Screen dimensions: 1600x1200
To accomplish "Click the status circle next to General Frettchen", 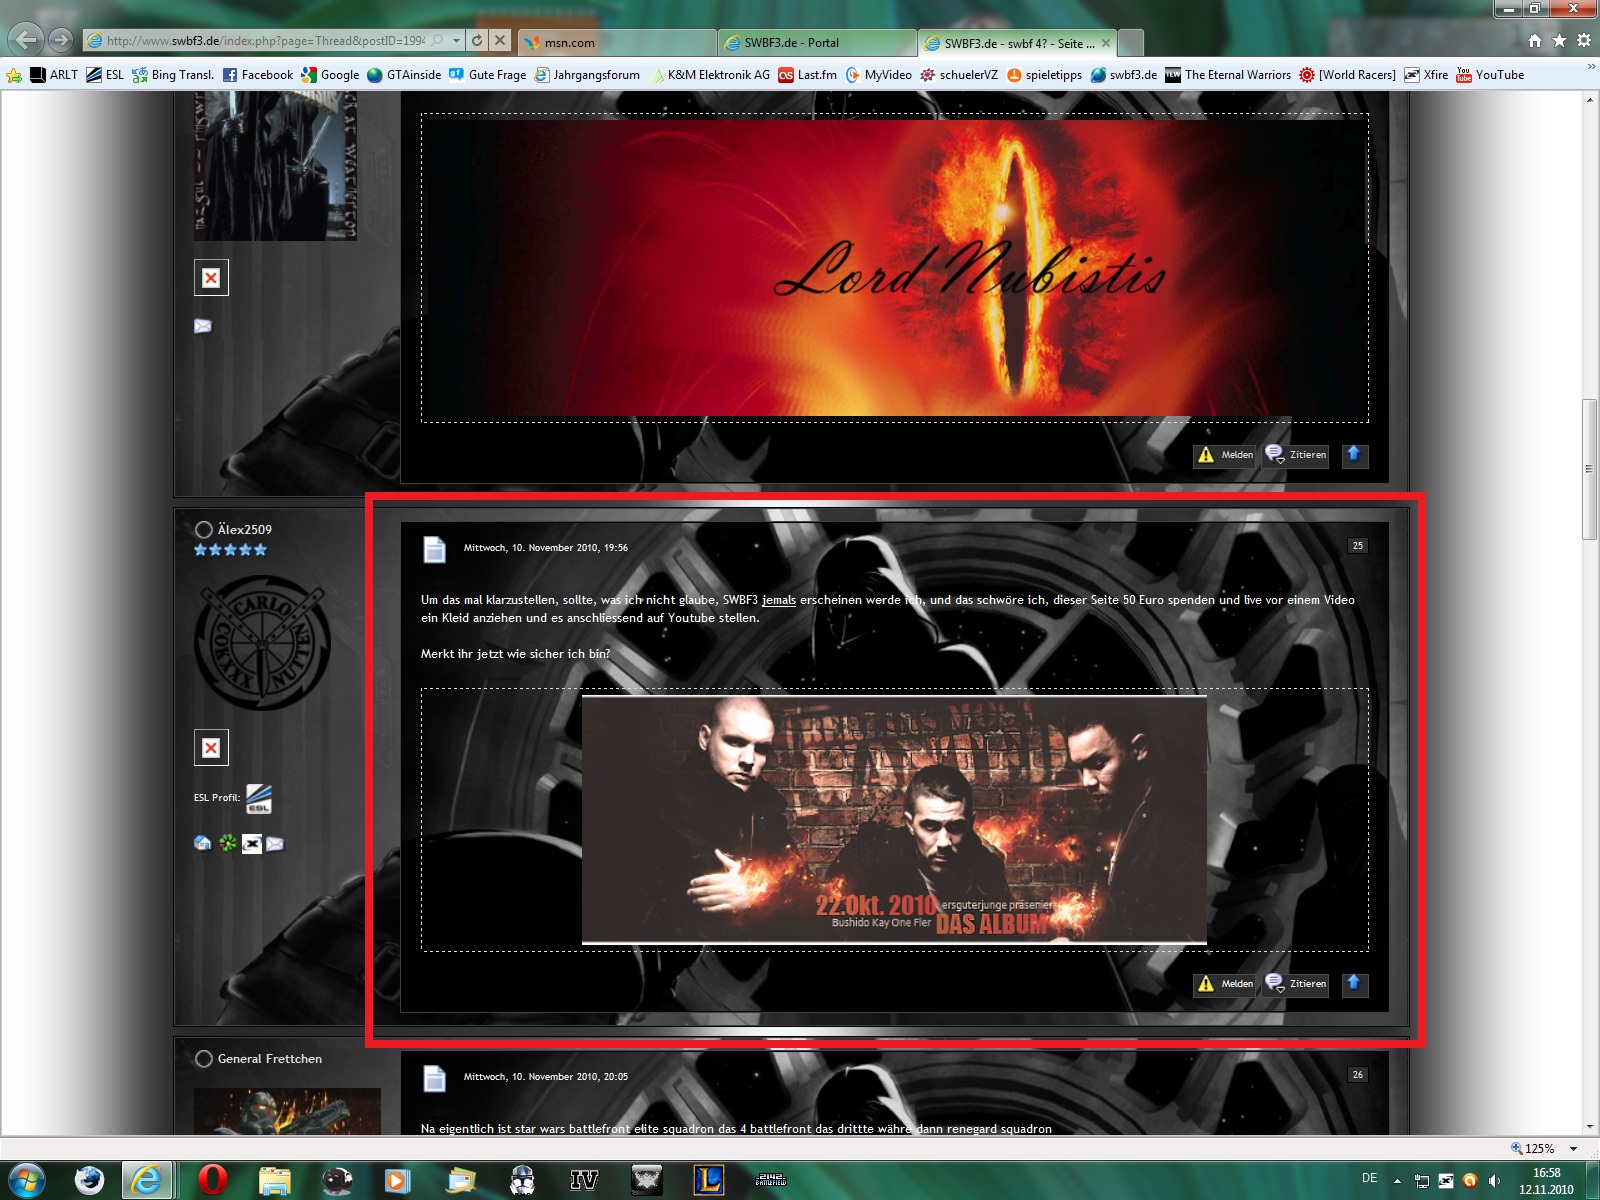I will (x=204, y=1059).
